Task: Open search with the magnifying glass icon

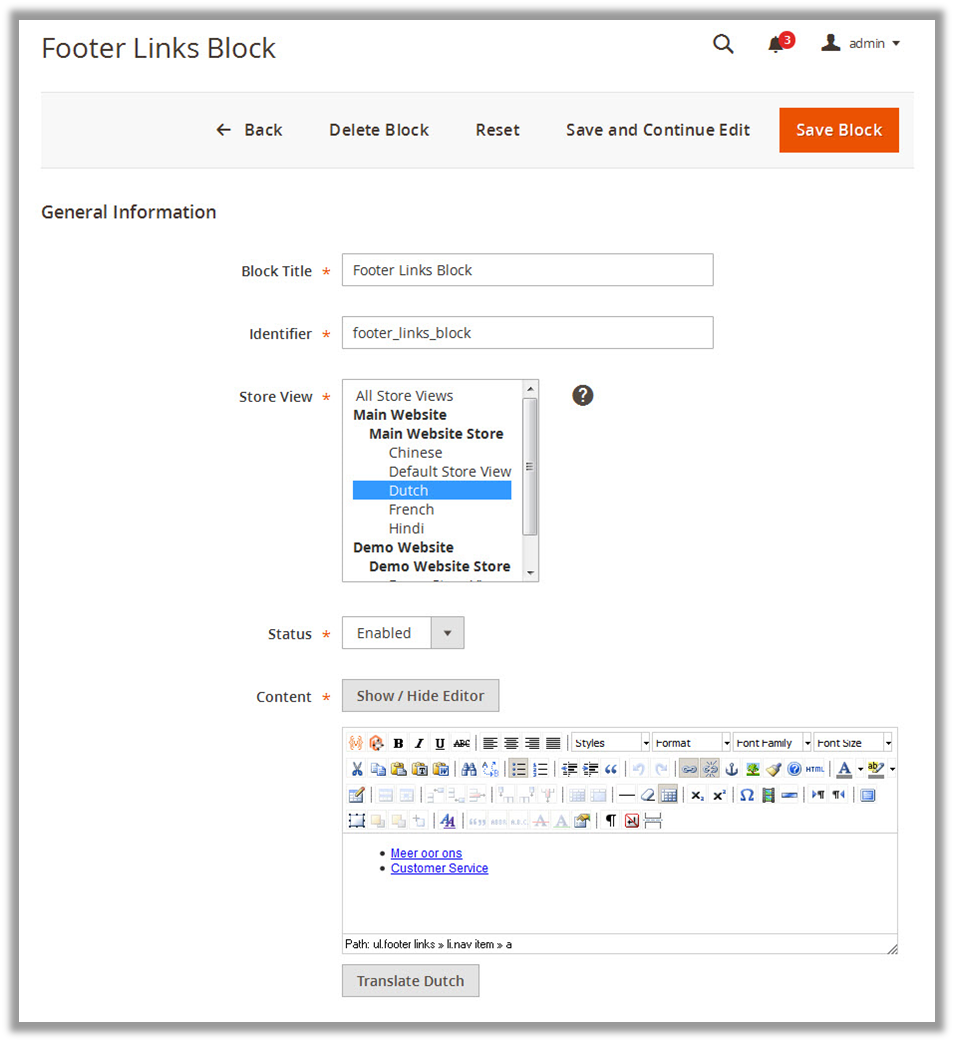Action: (x=723, y=44)
